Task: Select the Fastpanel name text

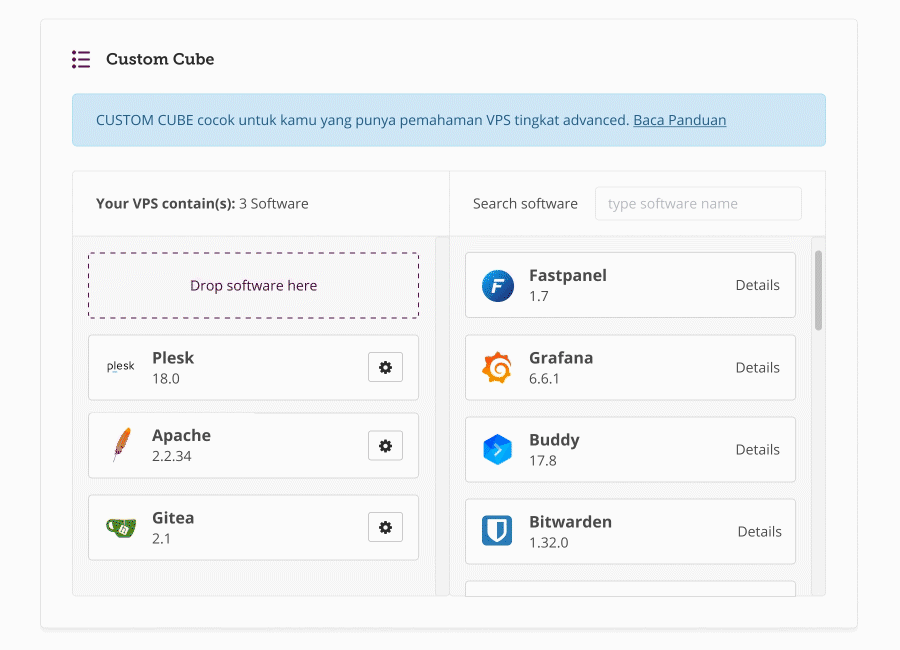Action: click(x=568, y=276)
